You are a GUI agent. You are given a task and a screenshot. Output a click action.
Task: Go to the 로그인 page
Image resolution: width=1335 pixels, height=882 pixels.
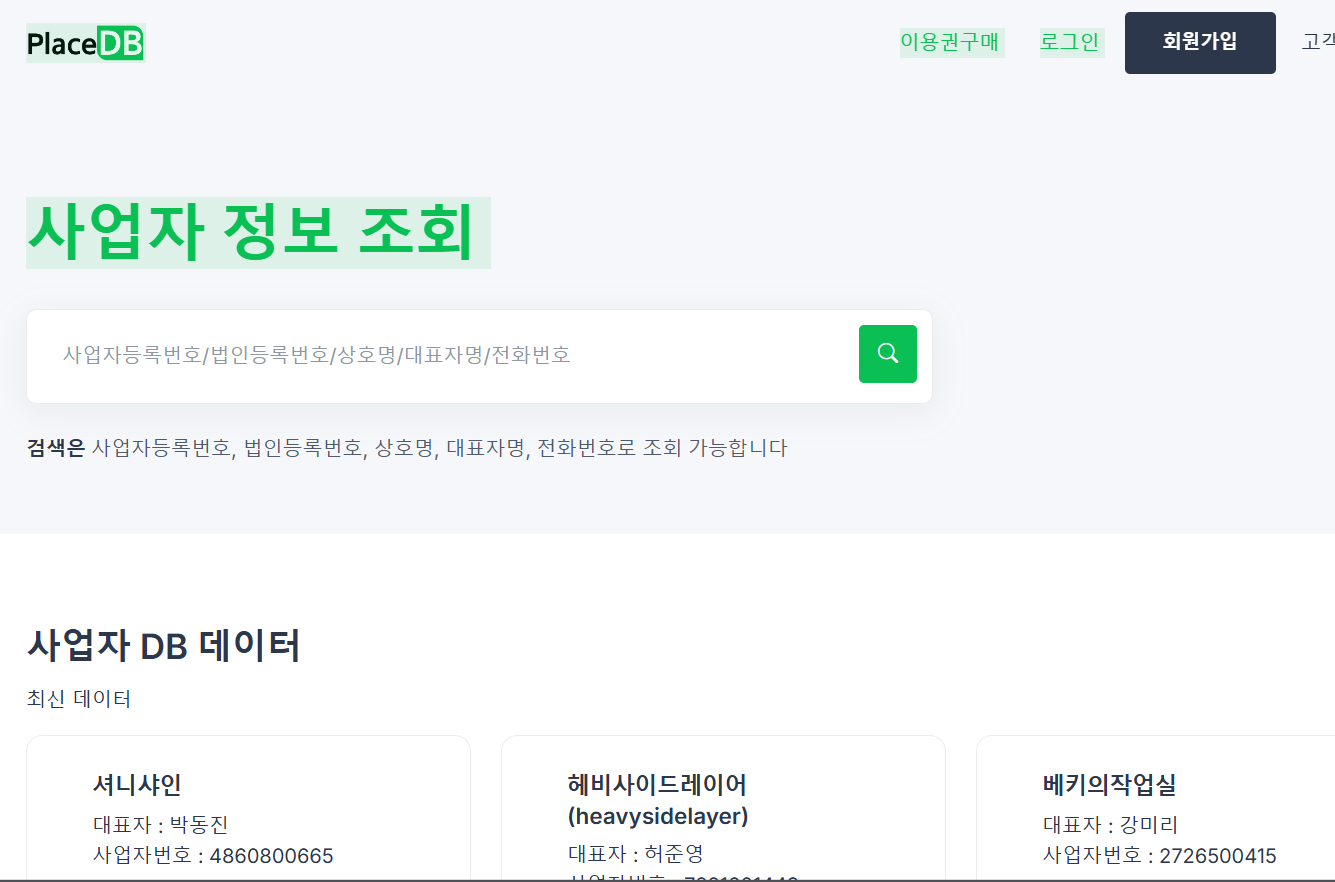(1069, 42)
